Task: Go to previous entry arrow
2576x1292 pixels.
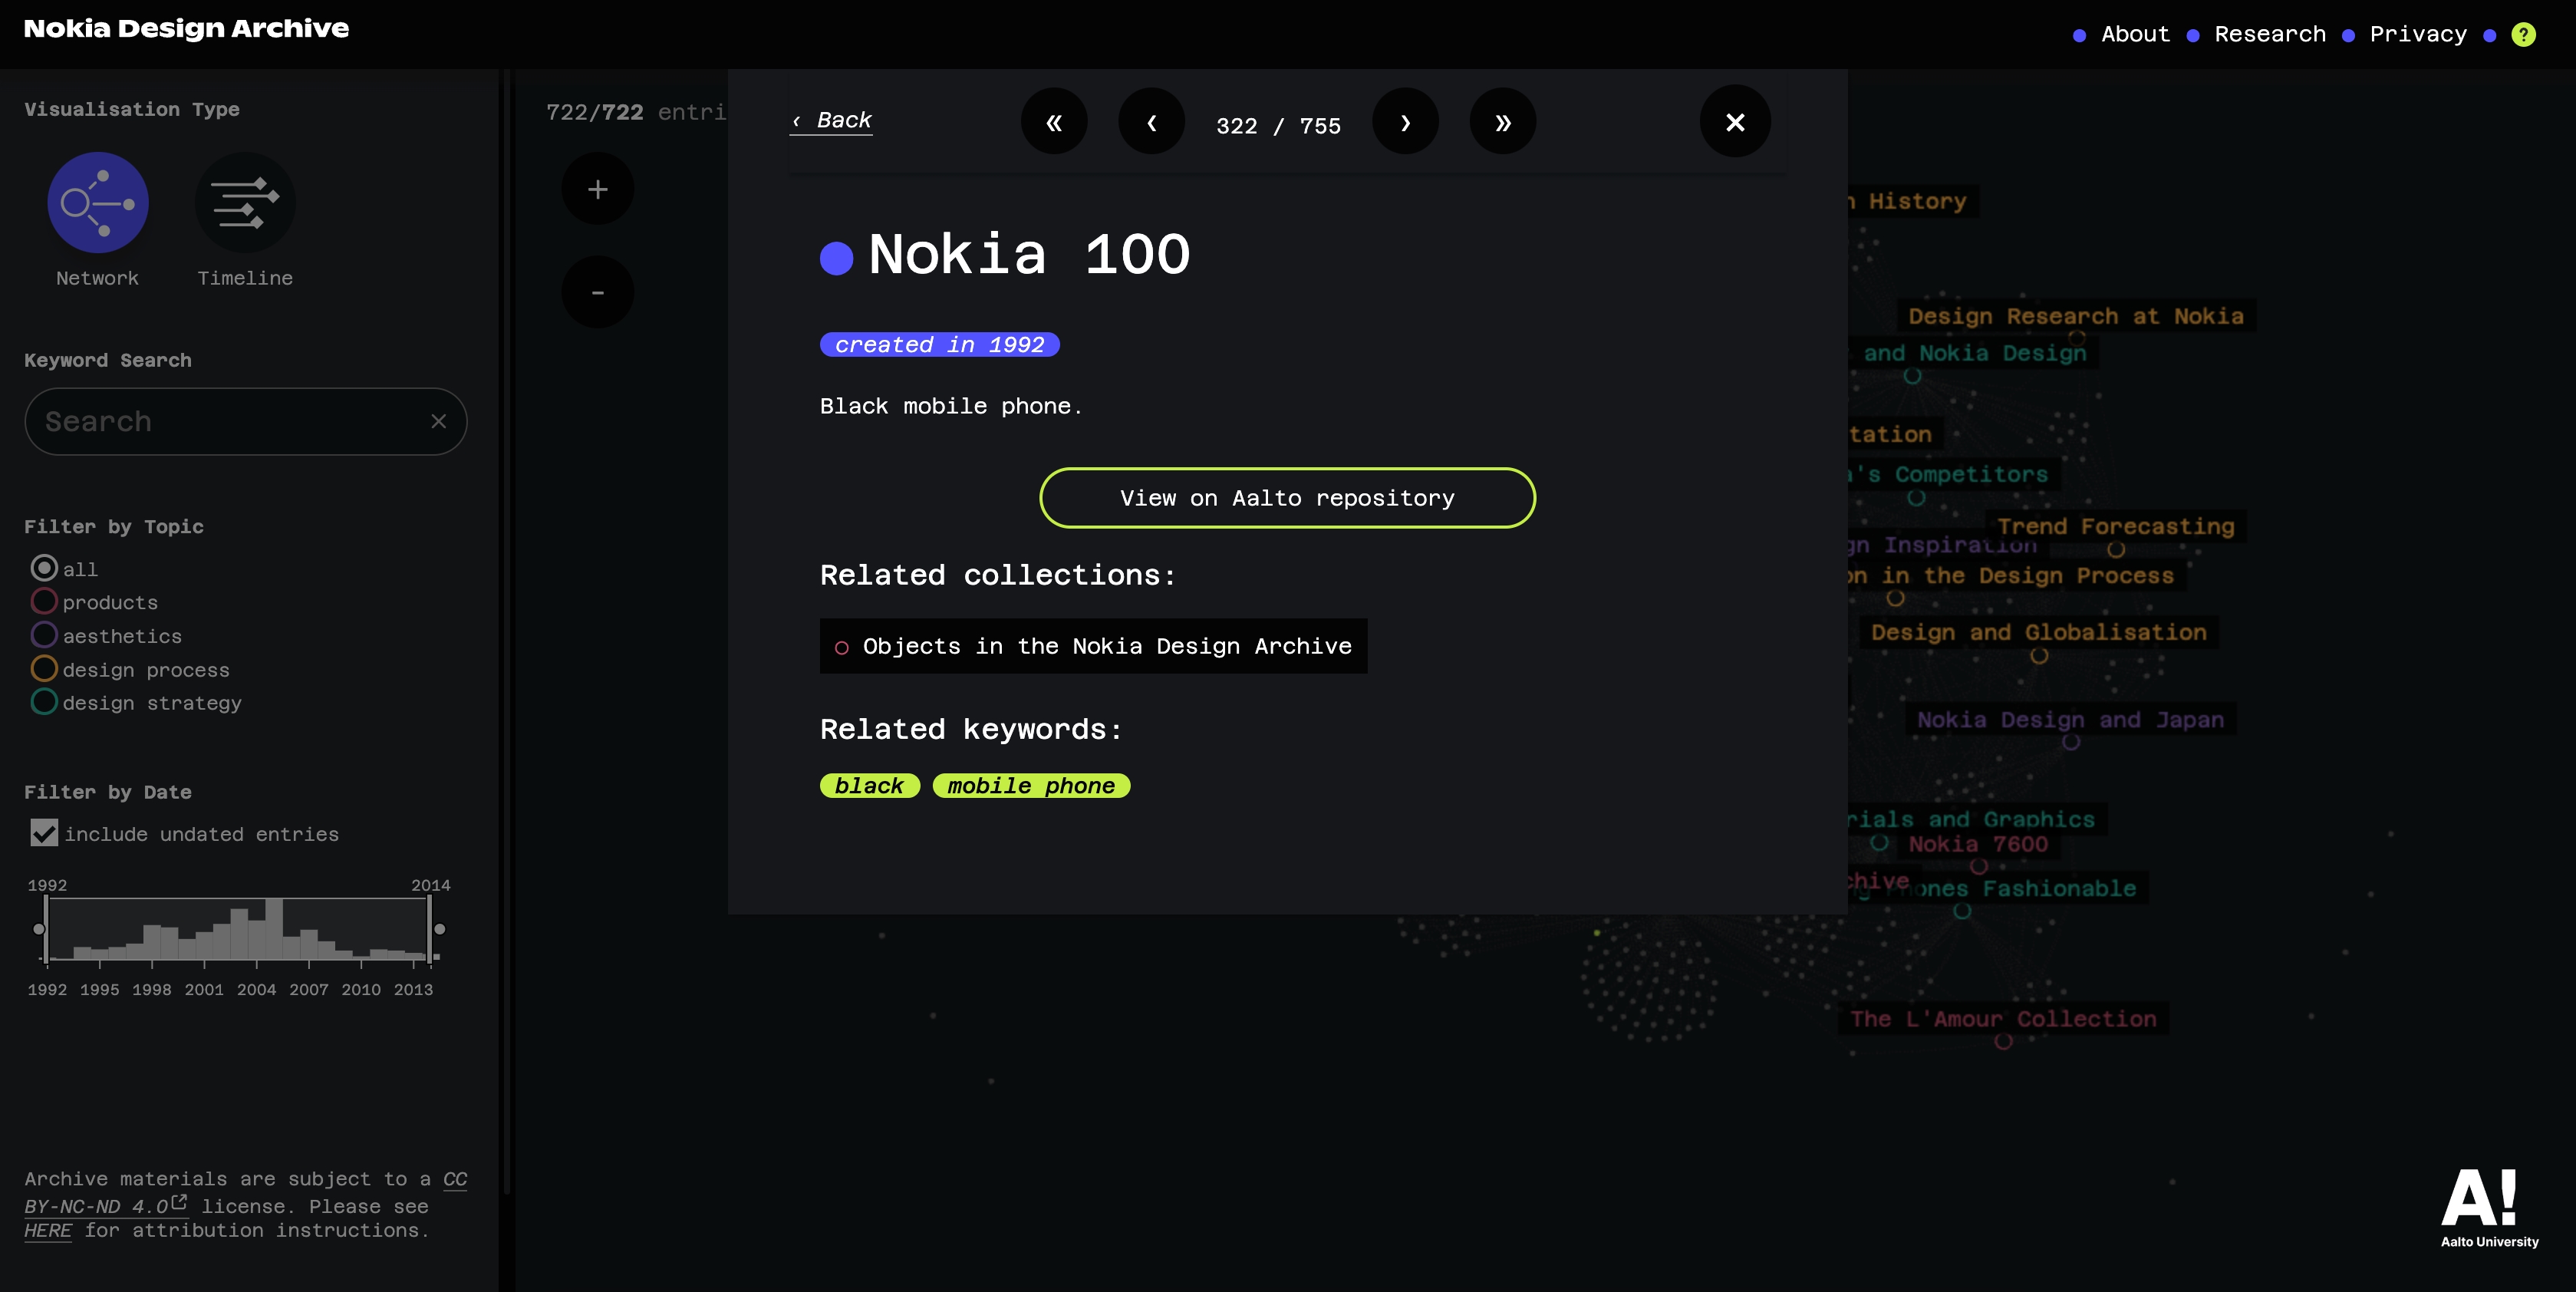Action: (x=1151, y=122)
